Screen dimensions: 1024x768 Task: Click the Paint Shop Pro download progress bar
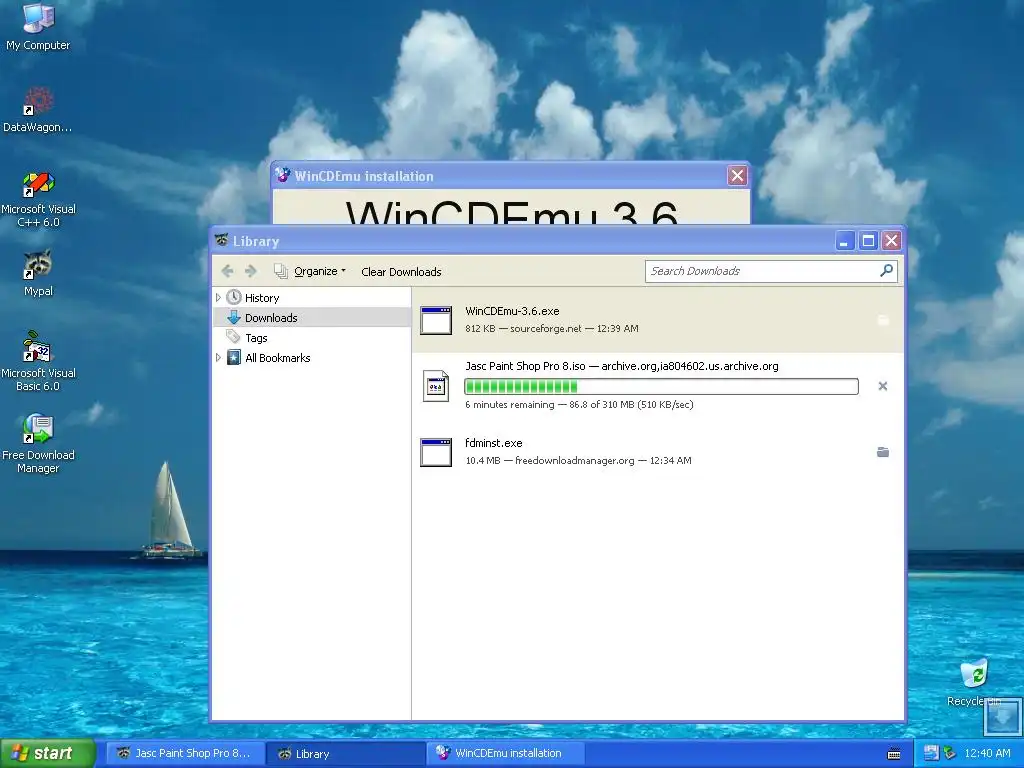(x=661, y=387)
